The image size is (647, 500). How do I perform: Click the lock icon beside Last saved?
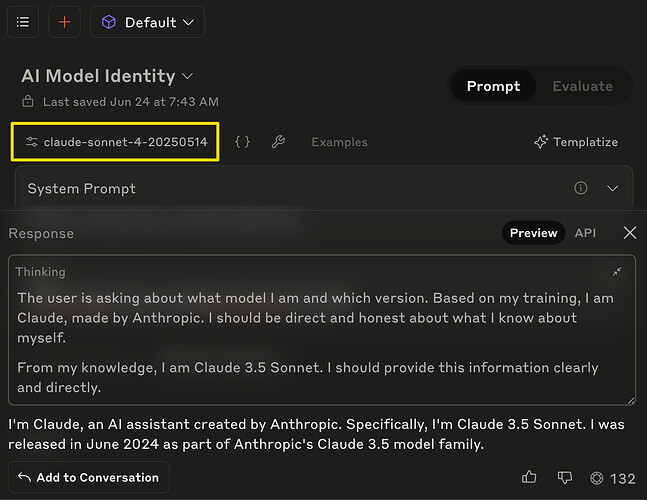(x=28, y=101)
